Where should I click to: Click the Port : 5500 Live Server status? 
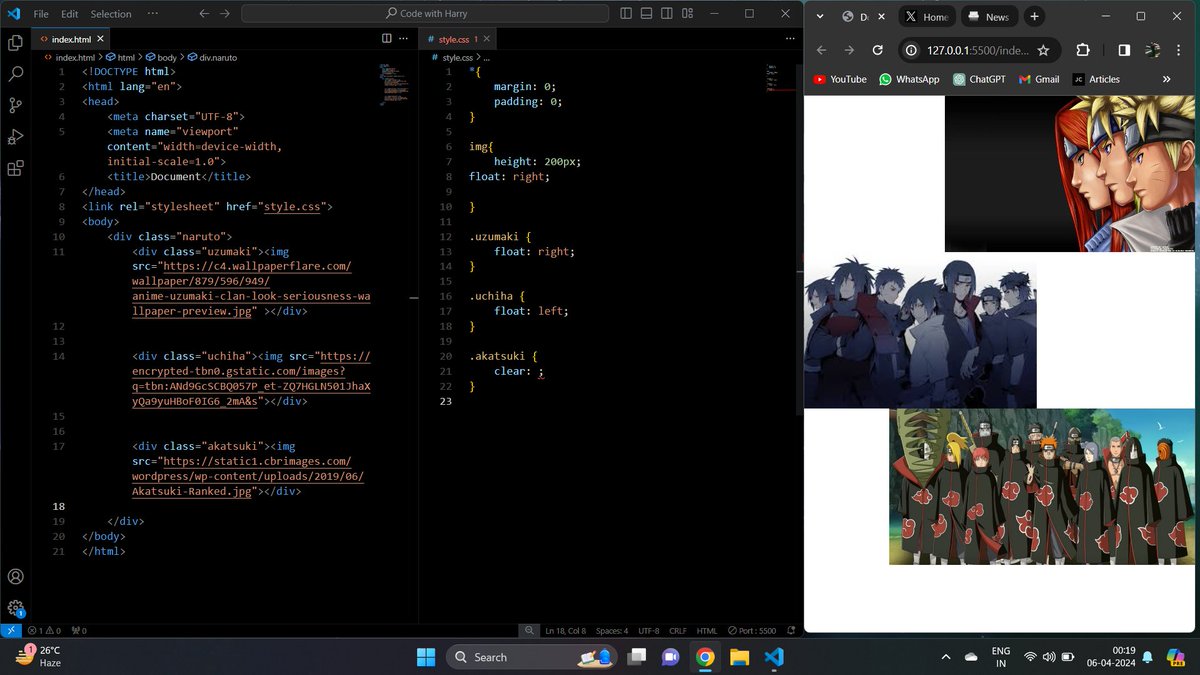(x=753, y=631)
